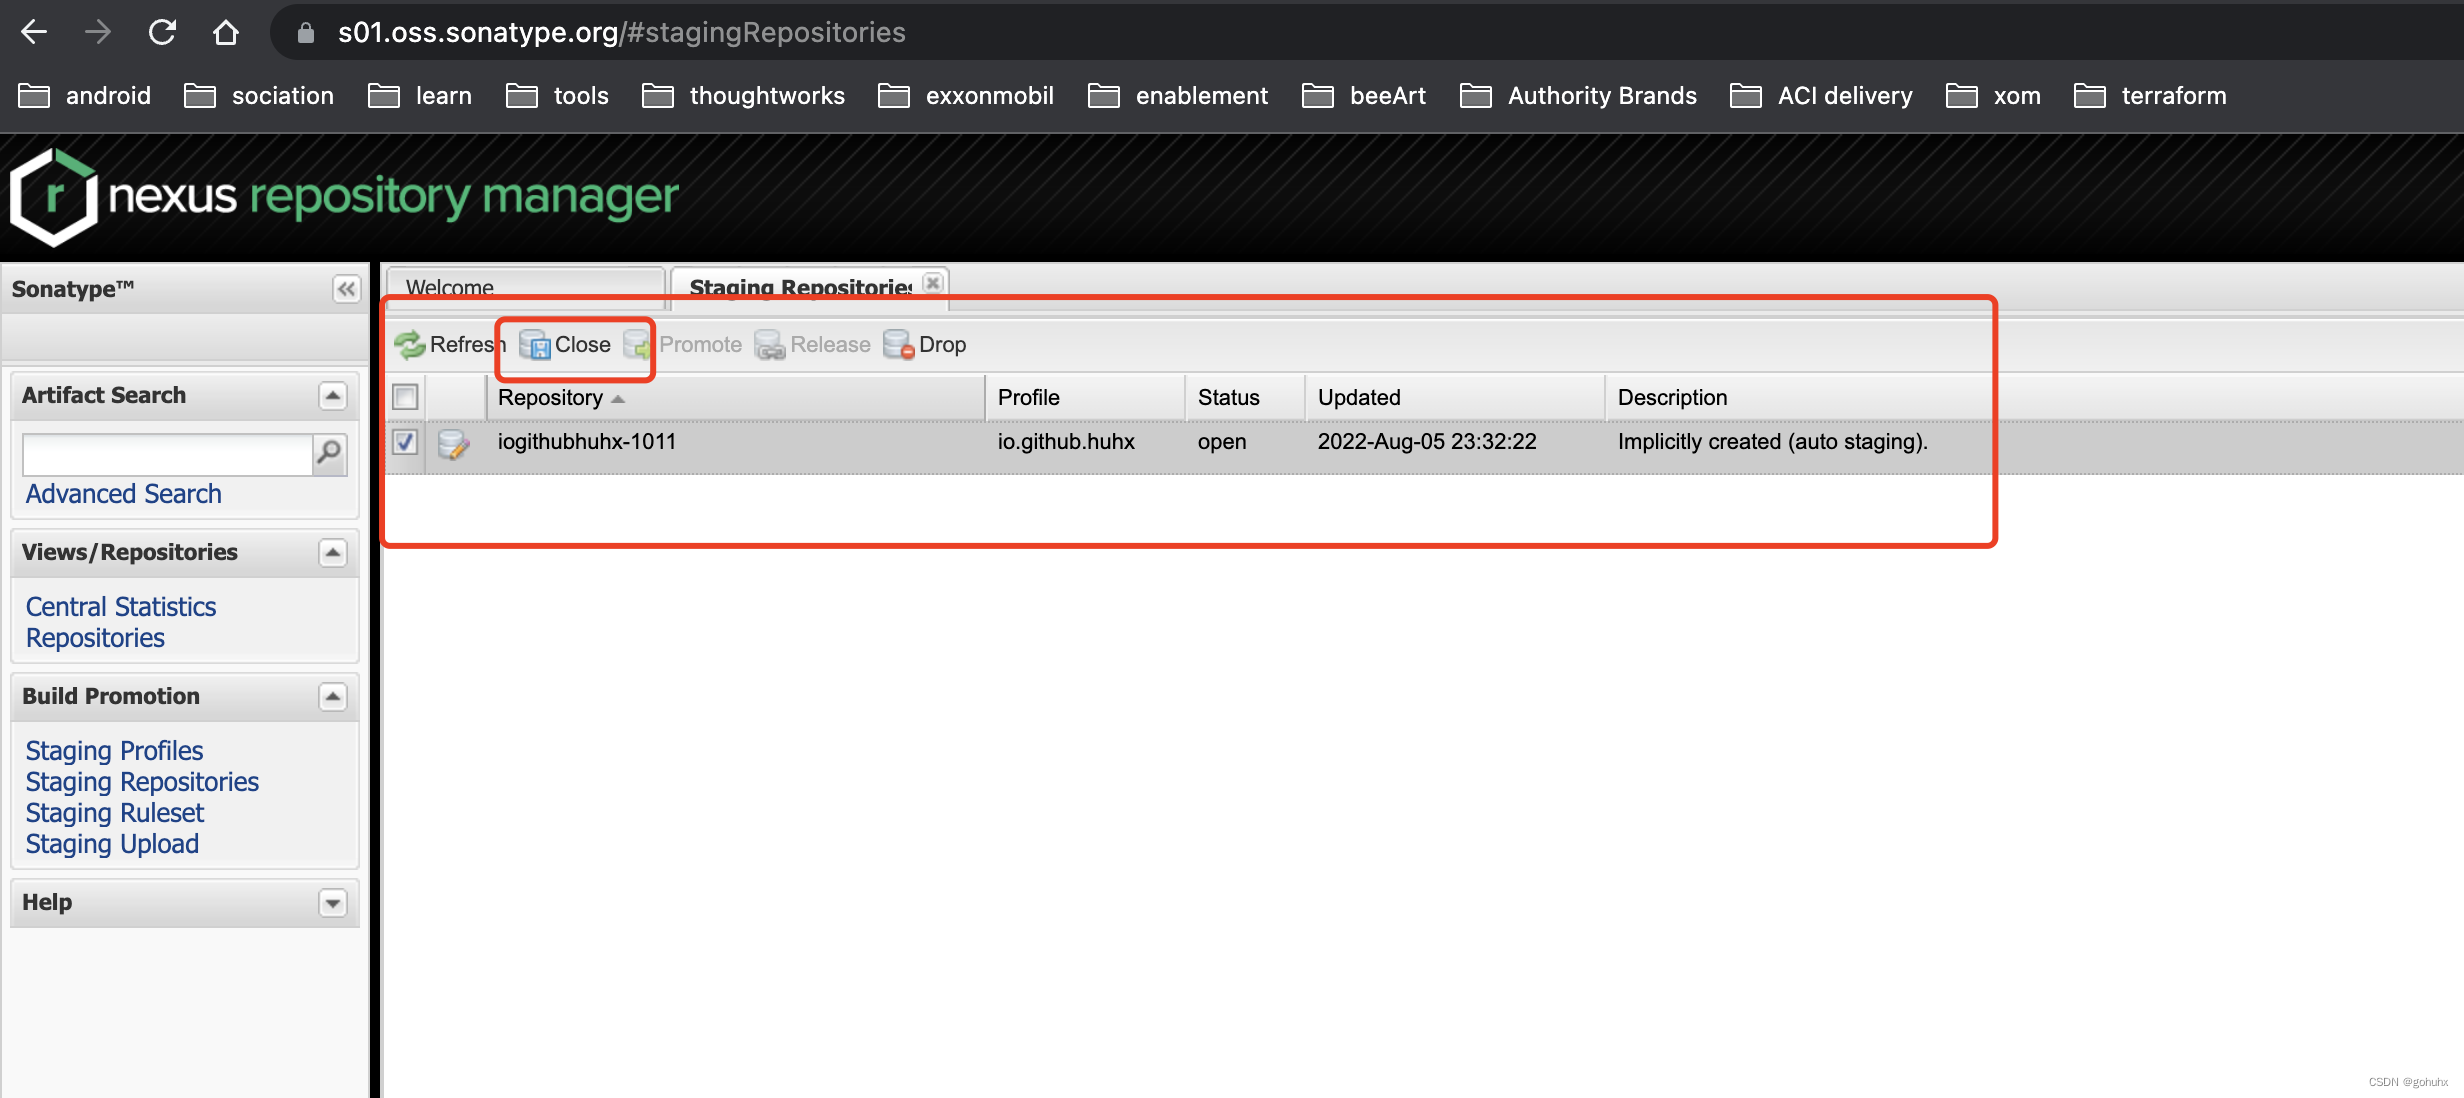Collapse the Build Promotion panel
Image resolution: width=2464 pixels, height=1098 pixels.
[x=333, y=697]
